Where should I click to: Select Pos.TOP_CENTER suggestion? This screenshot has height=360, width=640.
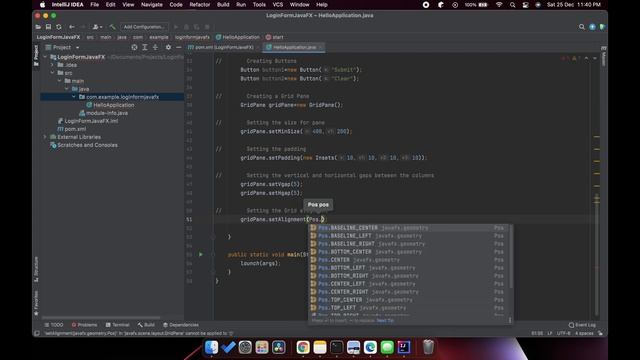(x=409, y=300)
